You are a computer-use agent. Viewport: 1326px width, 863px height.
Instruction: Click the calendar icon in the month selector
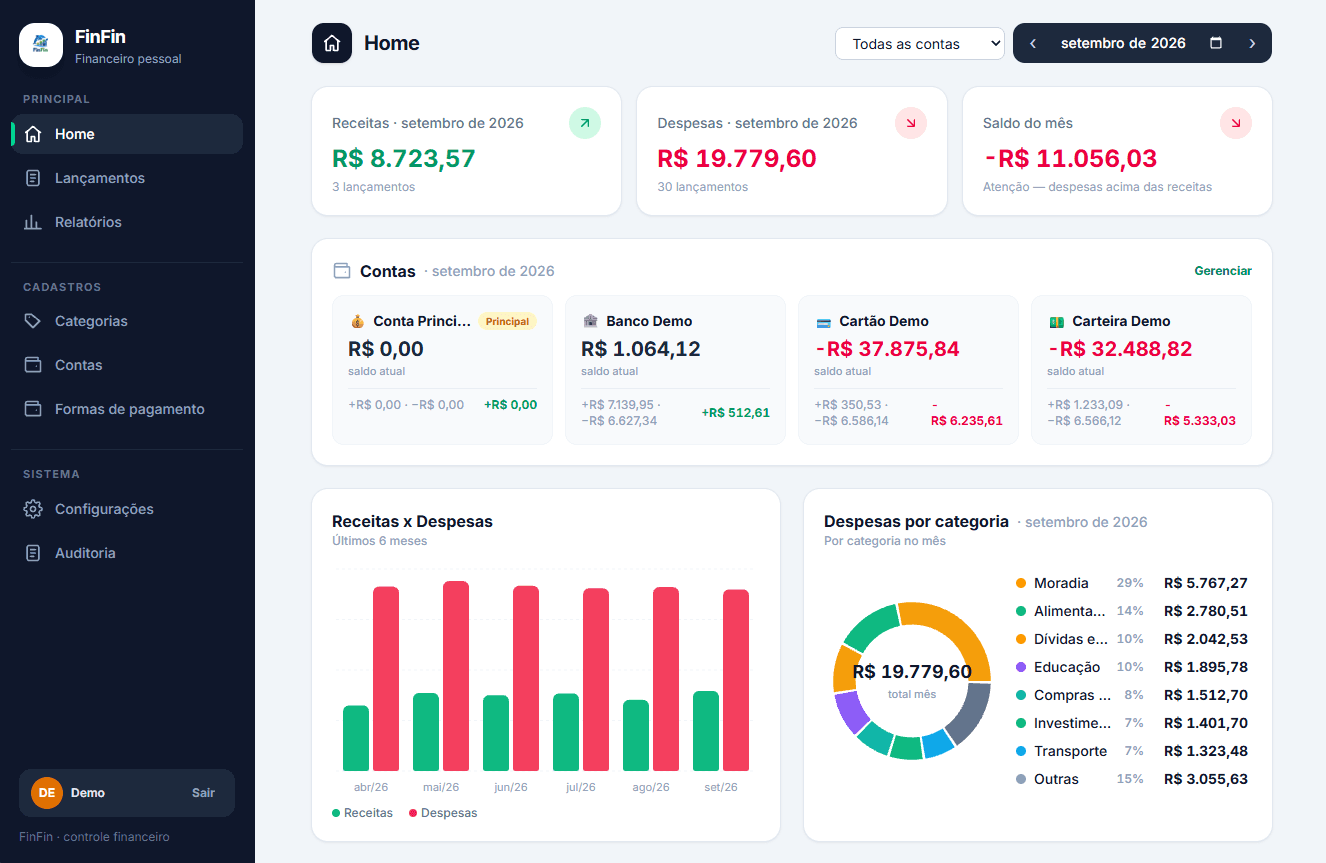pyautogui.click(x=1216, y=43)
